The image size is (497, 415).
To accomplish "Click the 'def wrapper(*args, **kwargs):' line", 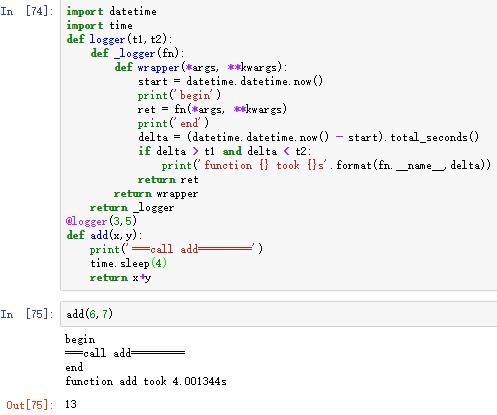I will point(201,68).
